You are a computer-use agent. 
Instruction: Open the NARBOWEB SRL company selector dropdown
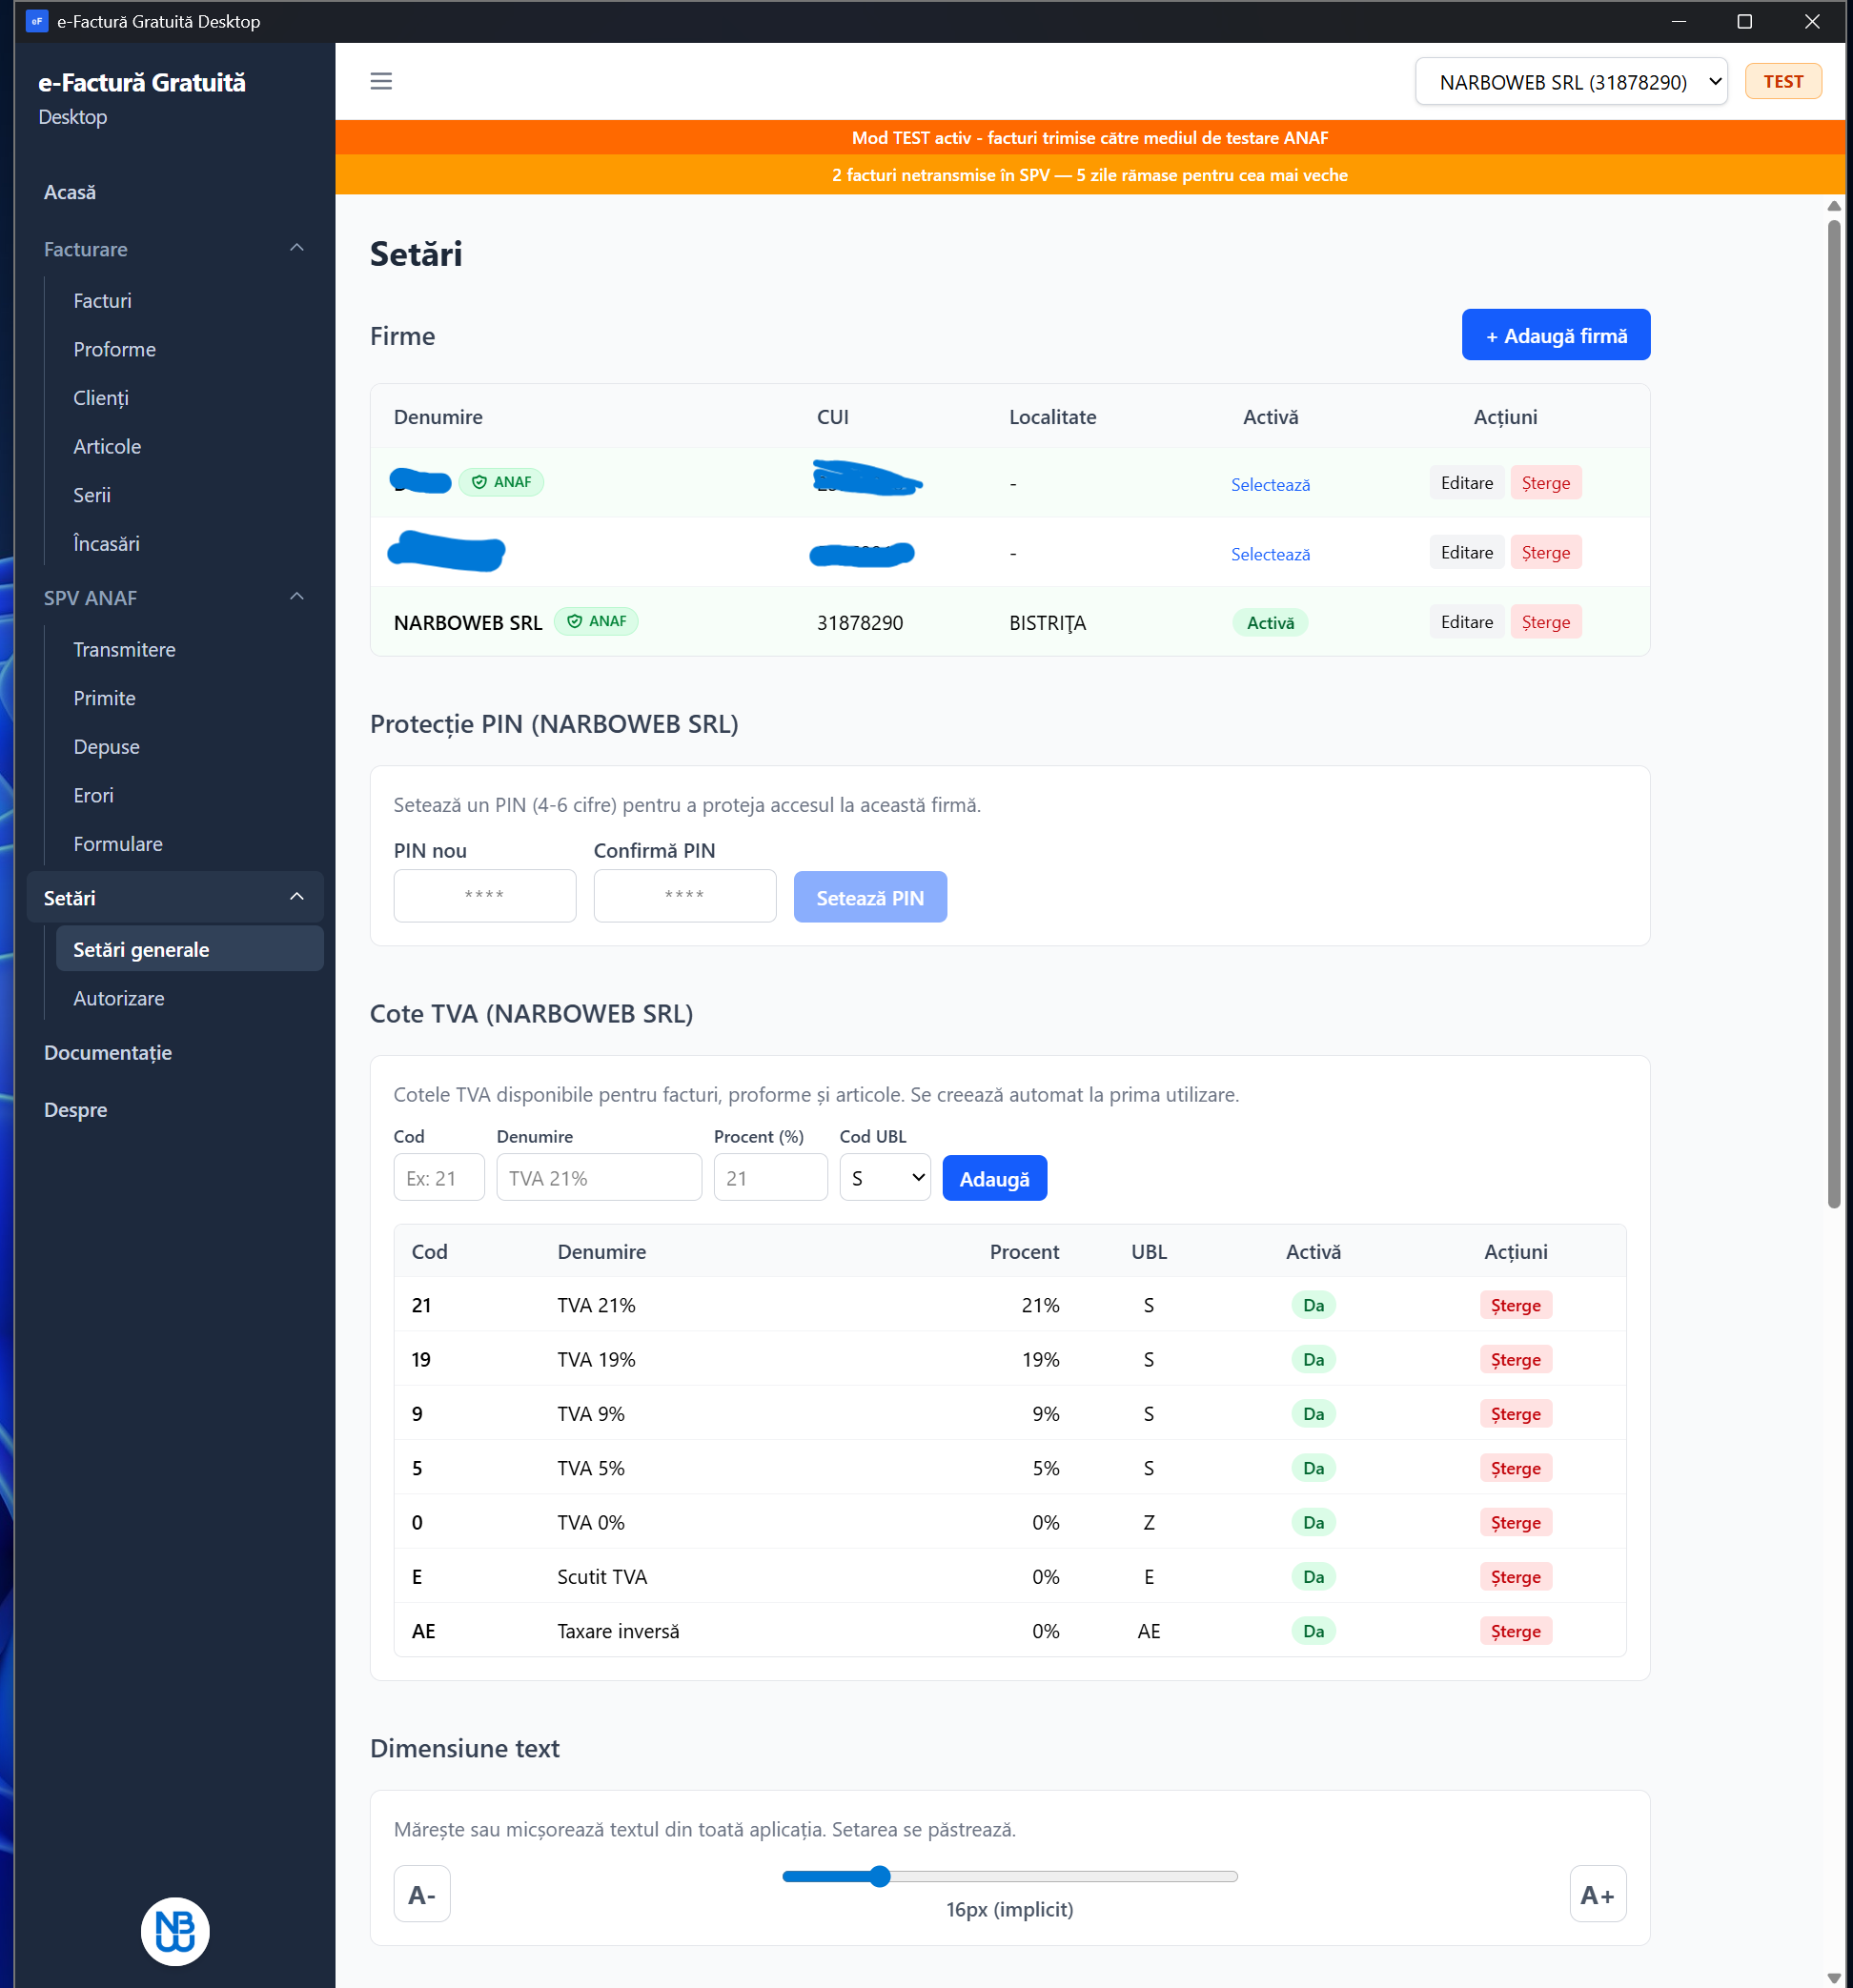coord(1570,82)
